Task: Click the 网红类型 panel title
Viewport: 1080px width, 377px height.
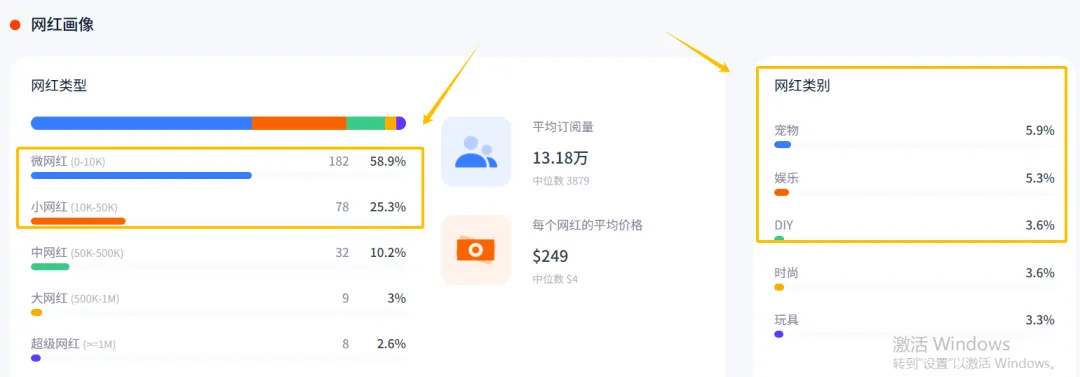Action: pyautogui.click(x=59, y=86)
